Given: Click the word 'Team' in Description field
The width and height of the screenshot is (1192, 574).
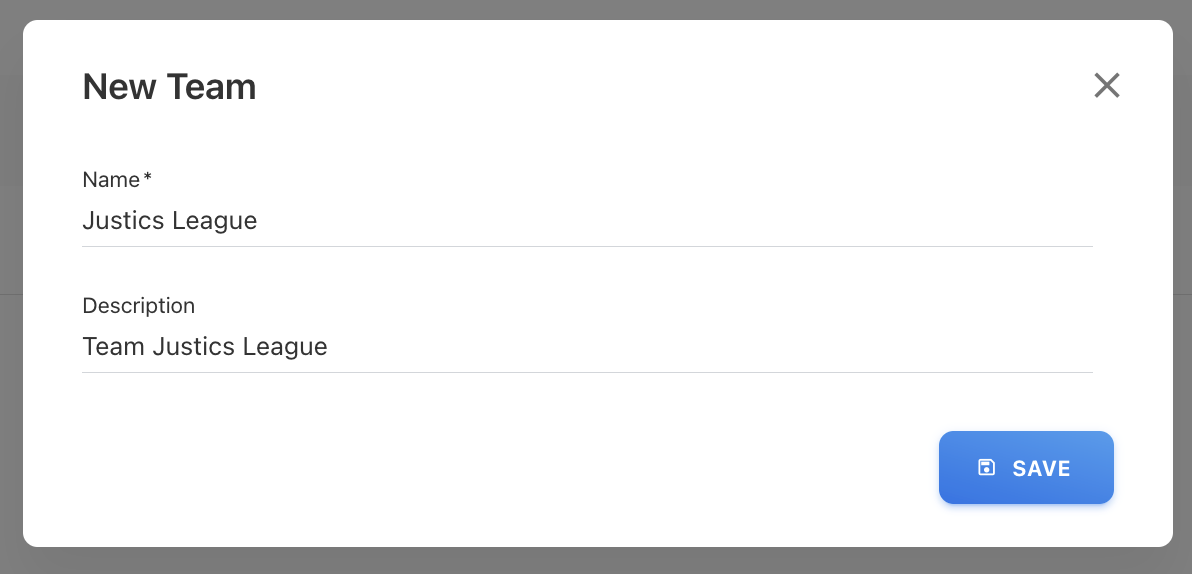Looking at the screenshot, I should [113, 347].
